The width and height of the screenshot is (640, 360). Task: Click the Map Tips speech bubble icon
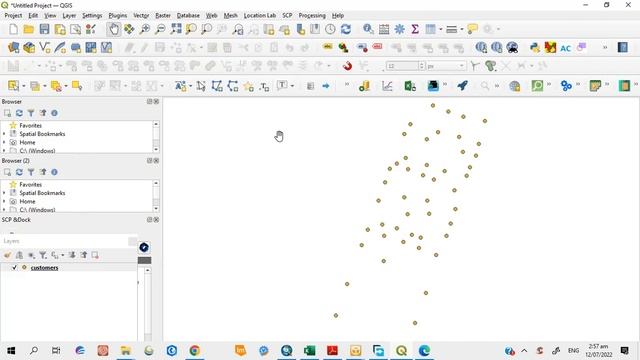(472, 29)
